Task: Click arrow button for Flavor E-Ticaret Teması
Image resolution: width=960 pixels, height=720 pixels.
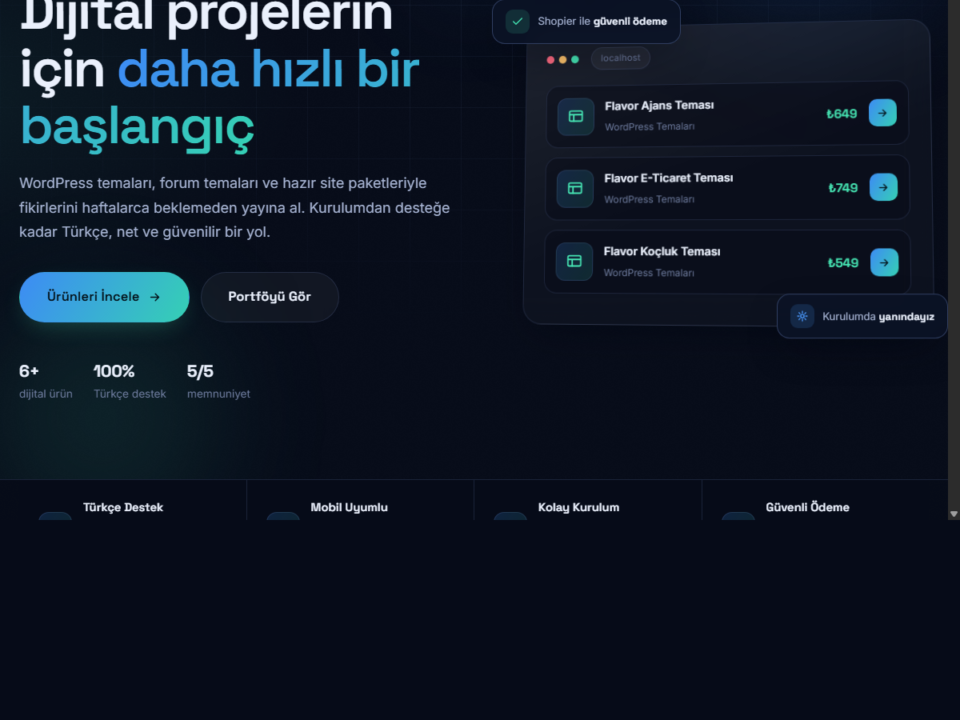Action: 883,187
